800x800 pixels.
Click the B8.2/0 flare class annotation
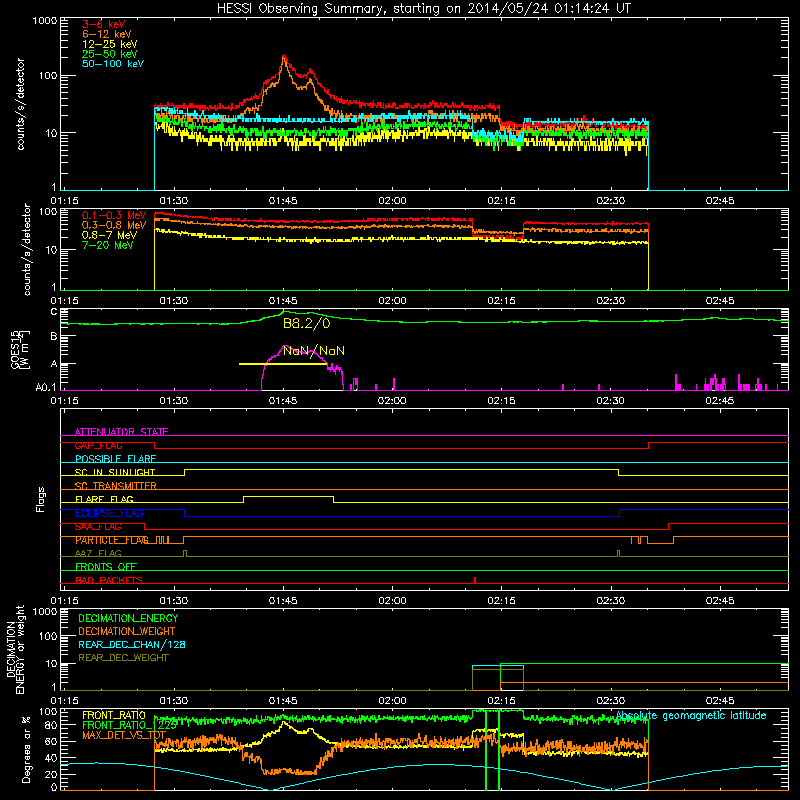(307, 323)
